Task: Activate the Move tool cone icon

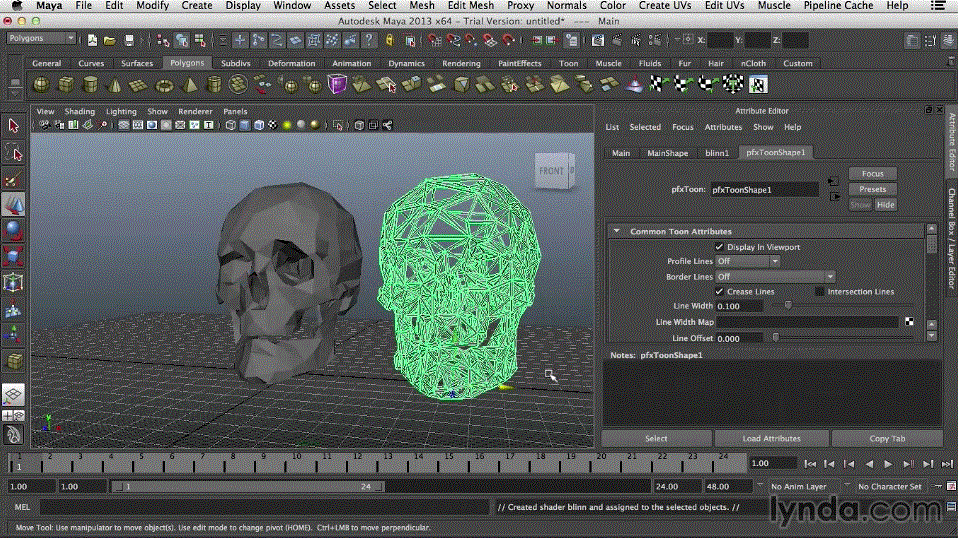Action: [x=13, y=205]
